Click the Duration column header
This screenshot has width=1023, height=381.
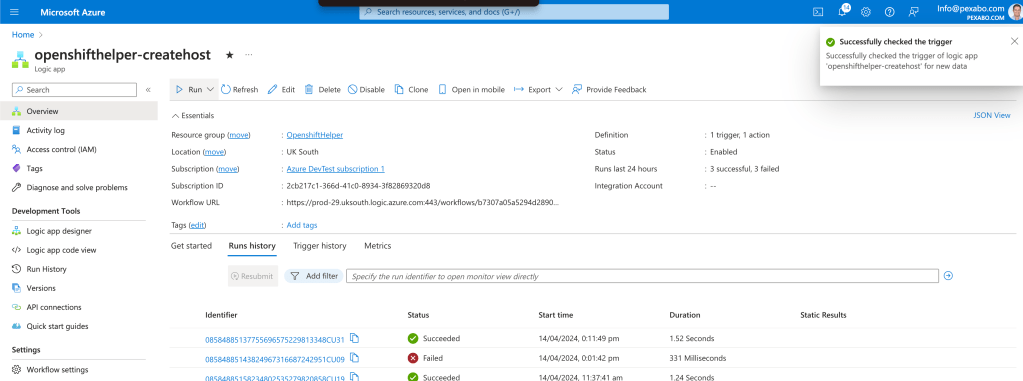684,315
